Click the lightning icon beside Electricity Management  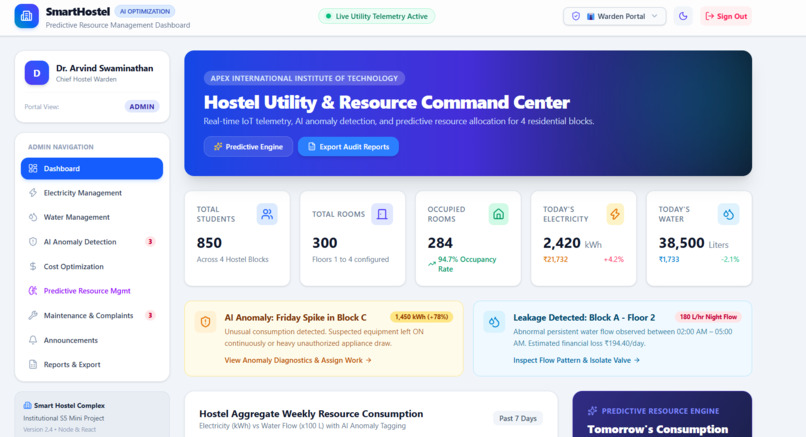(33, 193)
